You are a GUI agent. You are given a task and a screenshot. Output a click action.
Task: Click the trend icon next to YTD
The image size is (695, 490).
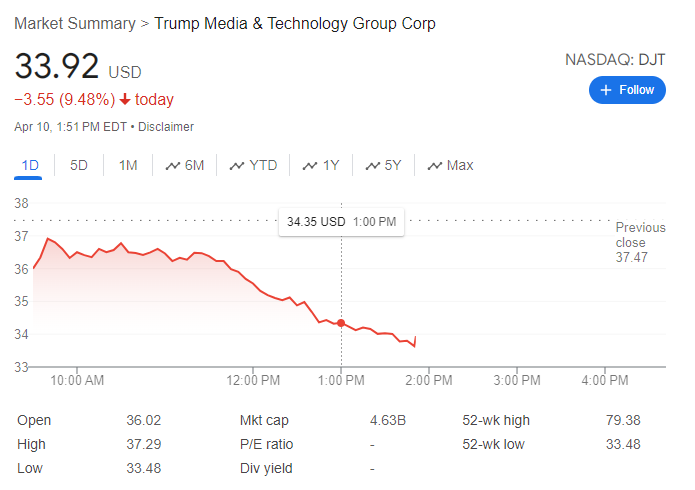237,165
